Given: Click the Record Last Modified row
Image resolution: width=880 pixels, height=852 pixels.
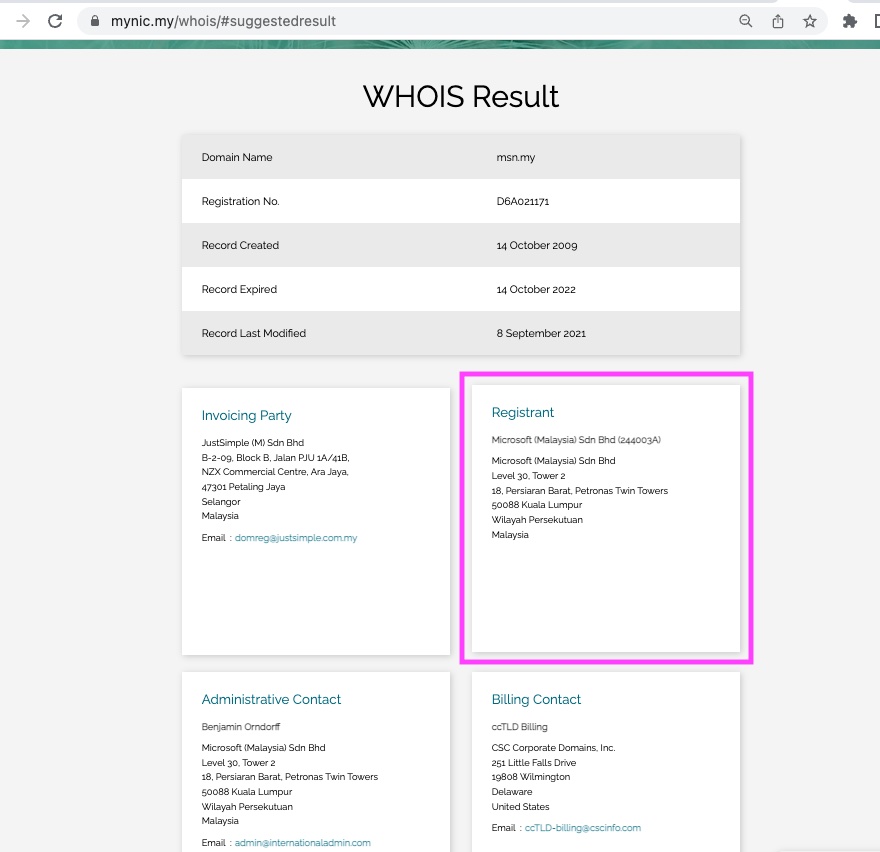Looking at the screenshot, I should [x=460, y=333].
